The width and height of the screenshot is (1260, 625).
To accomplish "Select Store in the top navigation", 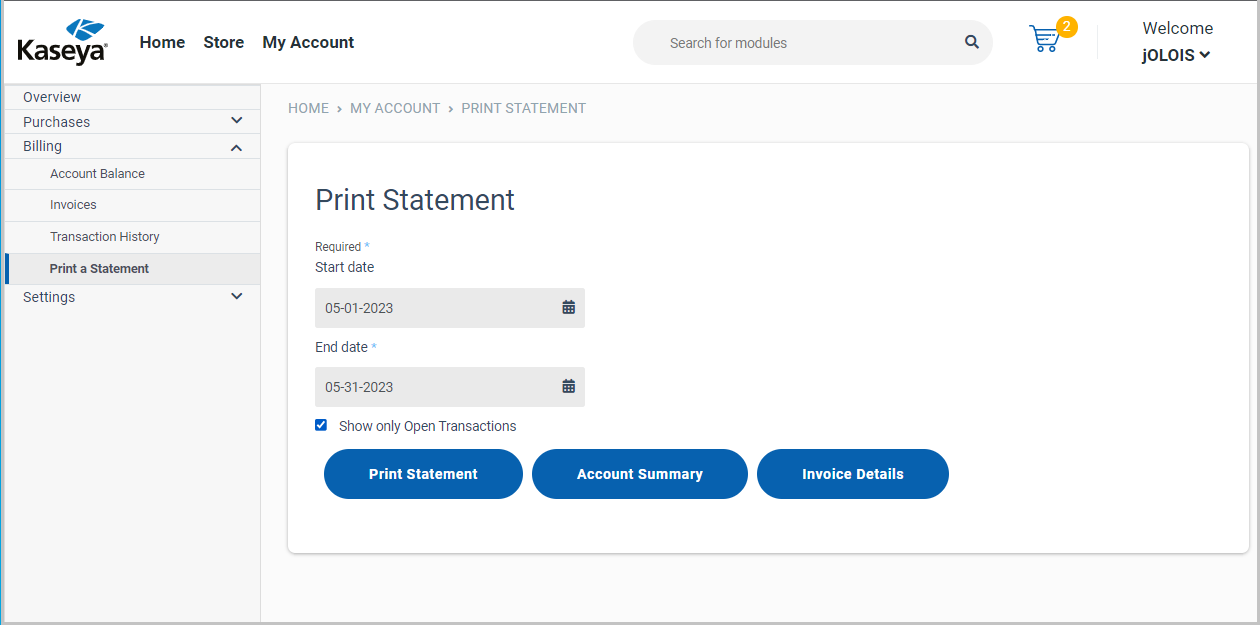I will 223,42.
